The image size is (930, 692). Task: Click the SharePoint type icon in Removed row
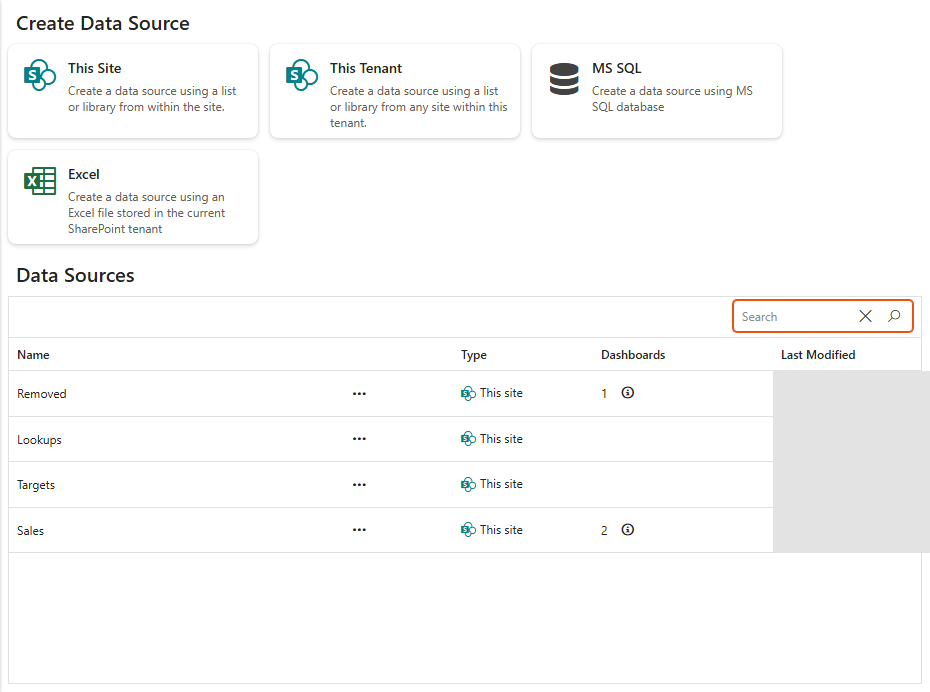coord(468,393)
